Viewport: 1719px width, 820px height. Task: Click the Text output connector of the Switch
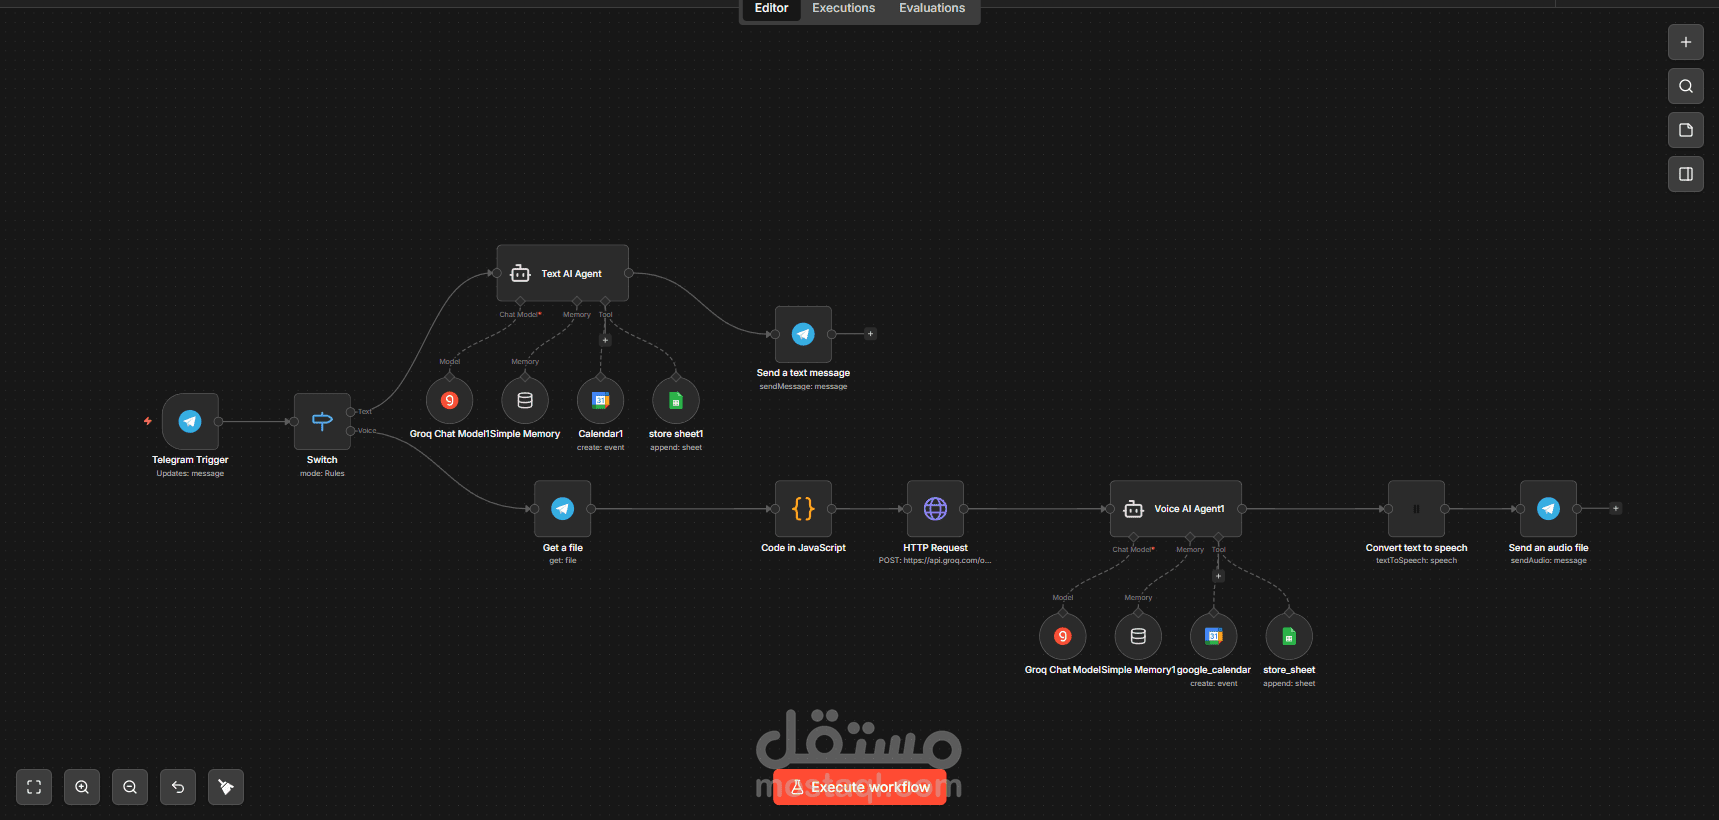pyautogui.click(x=350, y=412)
